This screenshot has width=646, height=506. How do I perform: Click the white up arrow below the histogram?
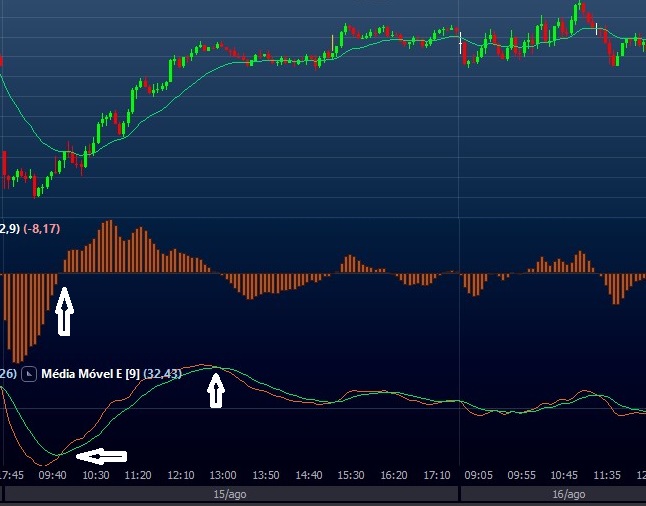click(64, 312)
